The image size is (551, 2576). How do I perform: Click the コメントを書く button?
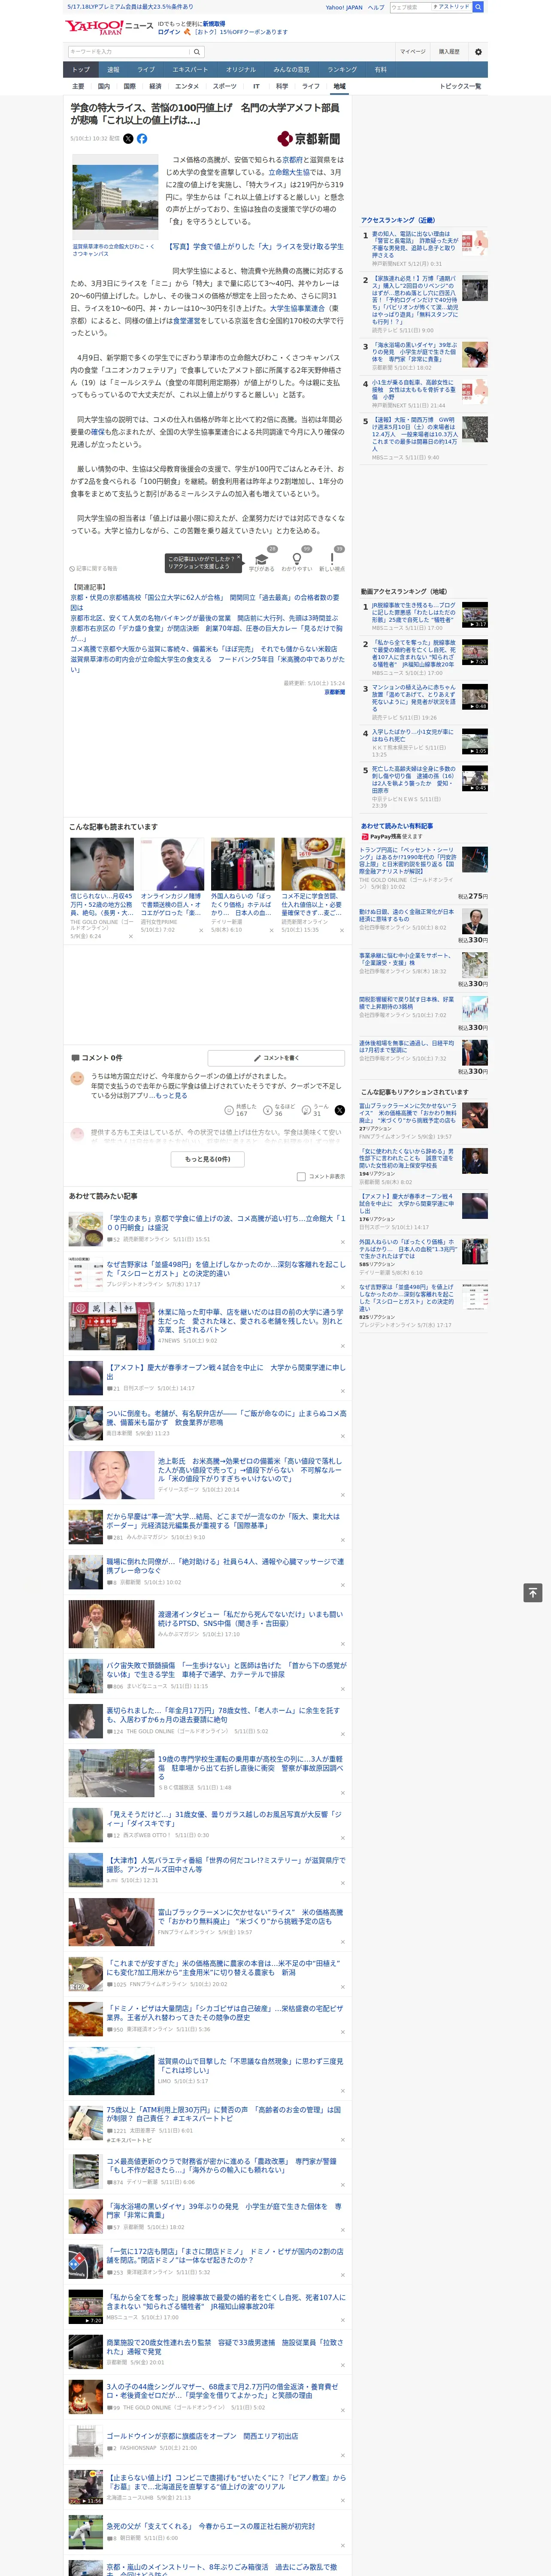pyautogui.click(x=276, y=1057)
